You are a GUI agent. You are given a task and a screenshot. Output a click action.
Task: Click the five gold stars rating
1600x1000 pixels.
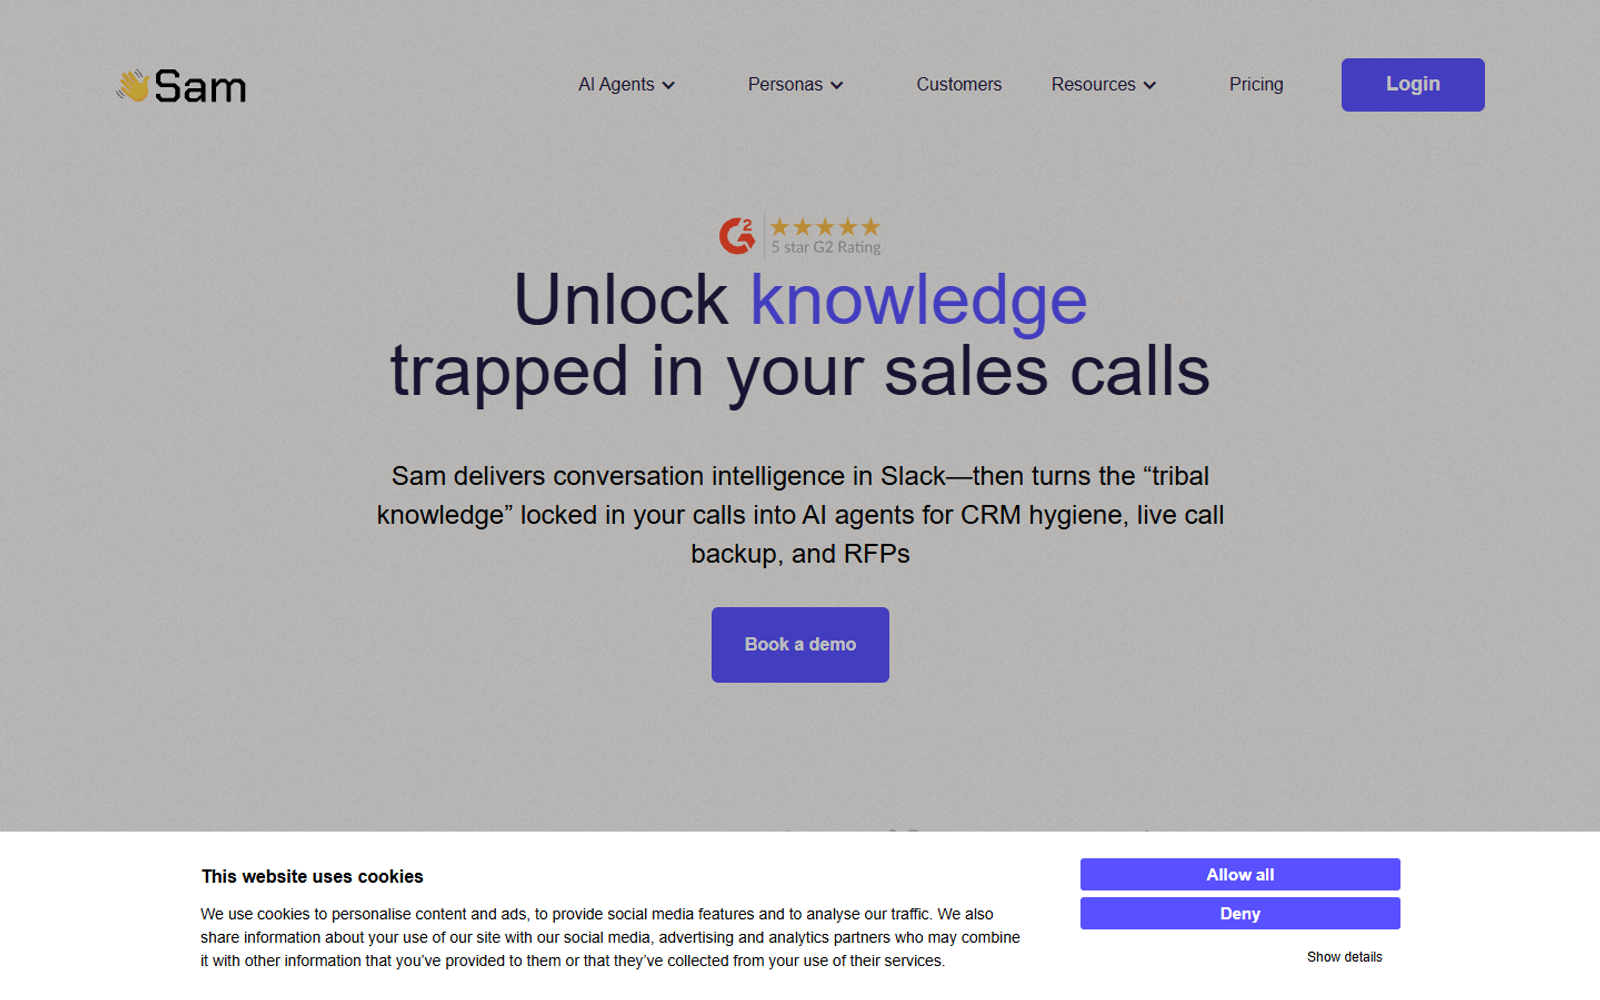click(825, 227)
